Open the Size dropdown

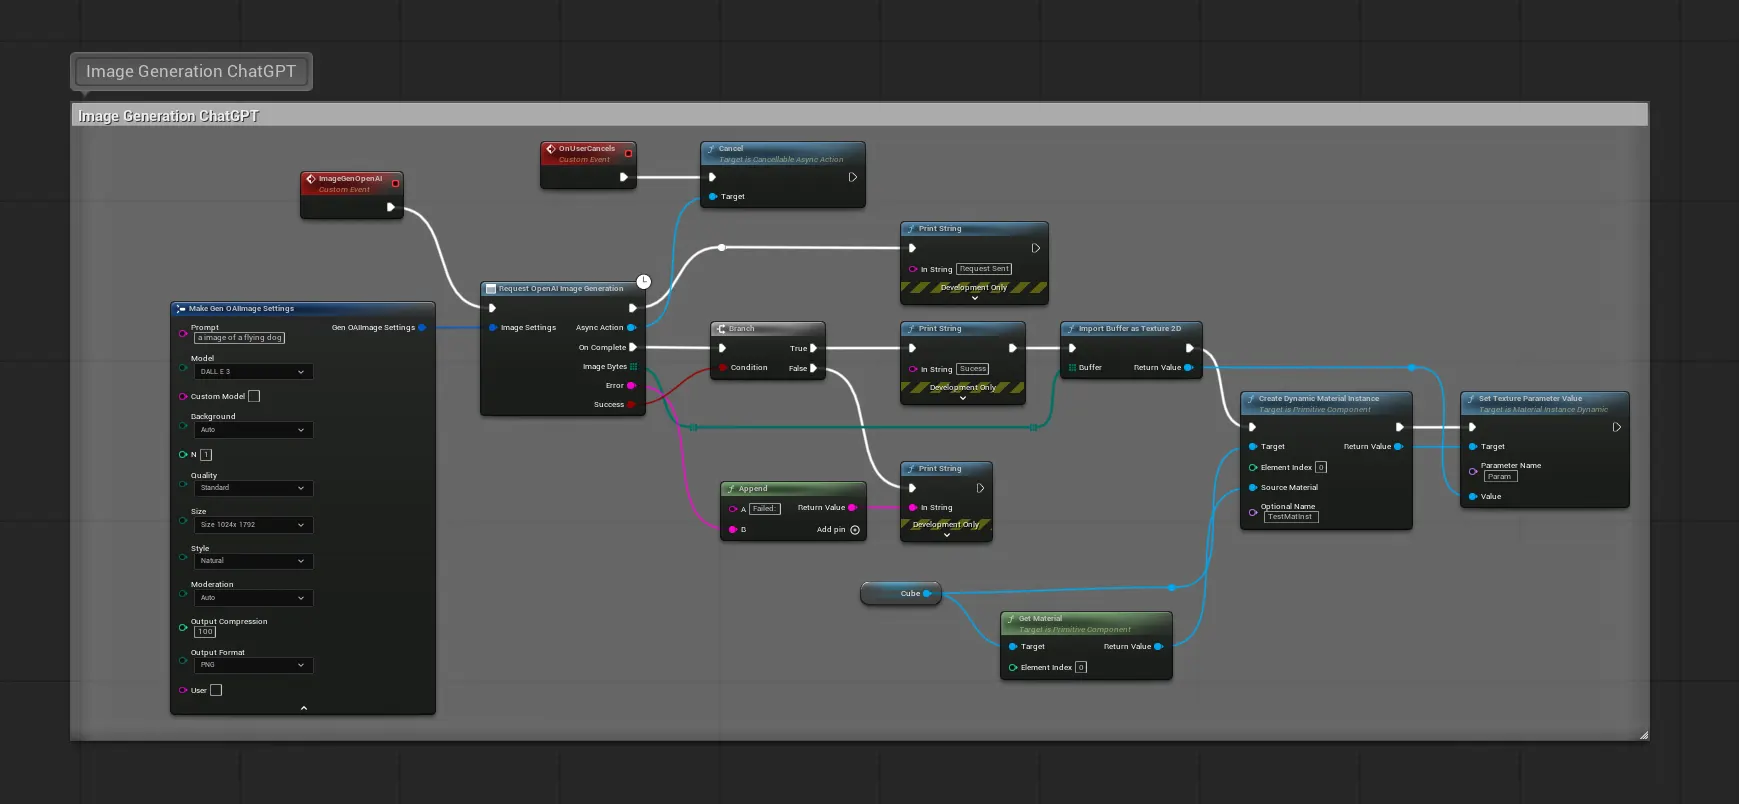pos(253,524)
